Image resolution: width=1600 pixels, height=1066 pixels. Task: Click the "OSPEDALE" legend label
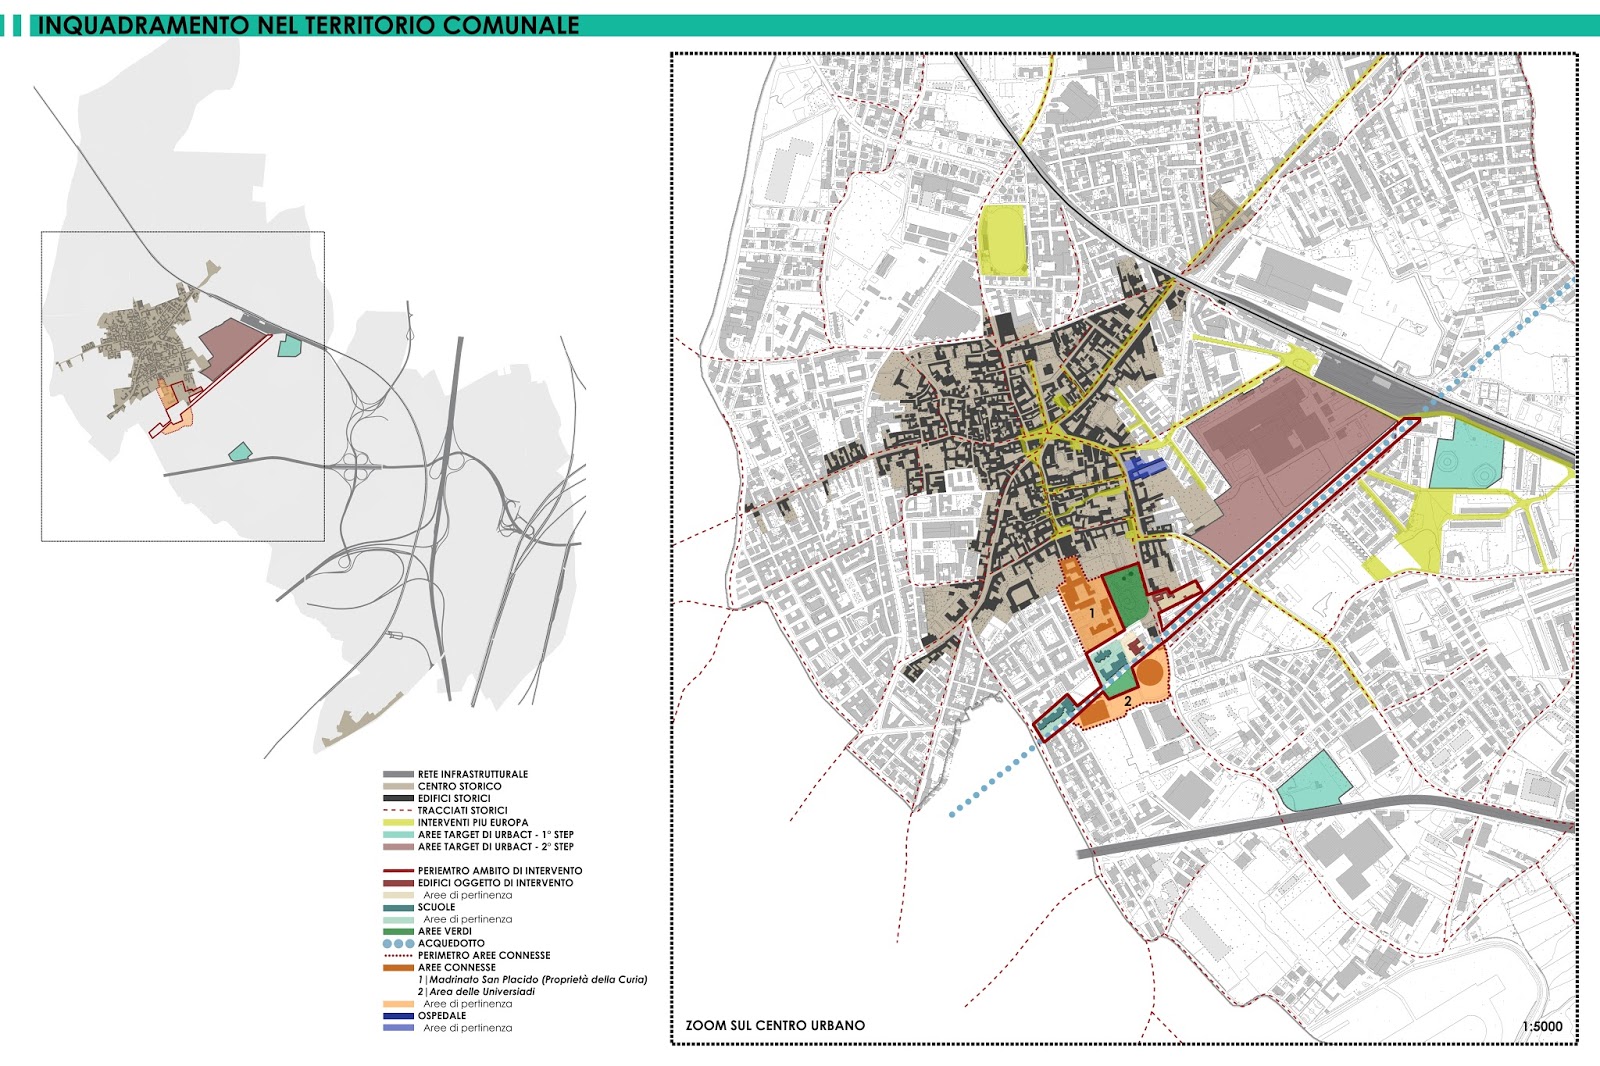pos(442,1015)
